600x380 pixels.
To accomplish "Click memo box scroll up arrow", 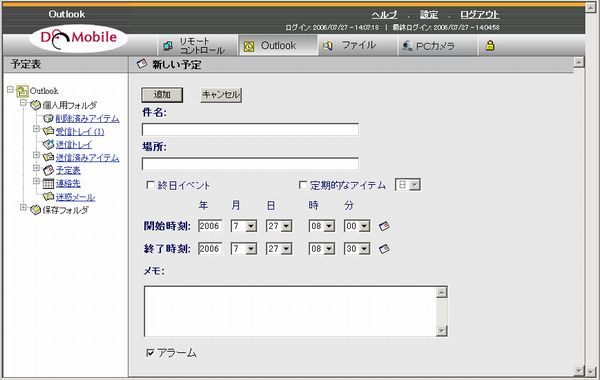I will click(x=442, y=292).
